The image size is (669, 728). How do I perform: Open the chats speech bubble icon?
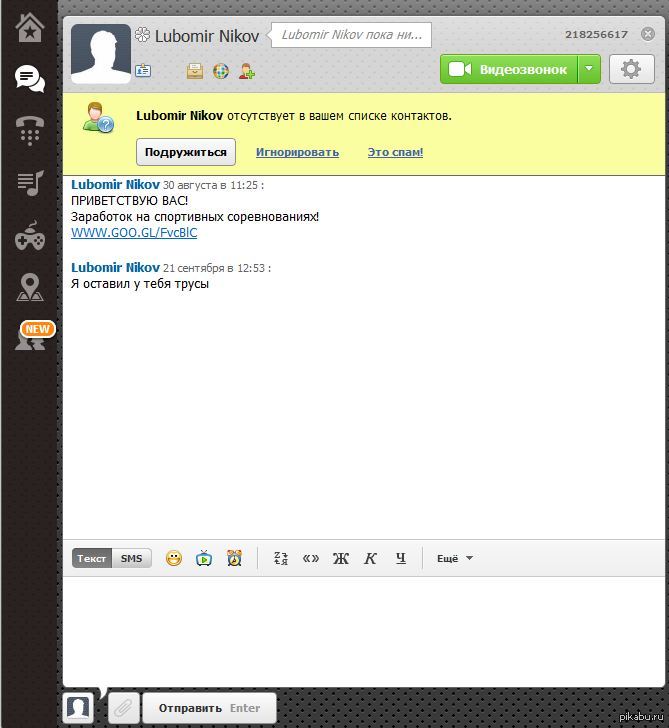click(x=30, y=79)
